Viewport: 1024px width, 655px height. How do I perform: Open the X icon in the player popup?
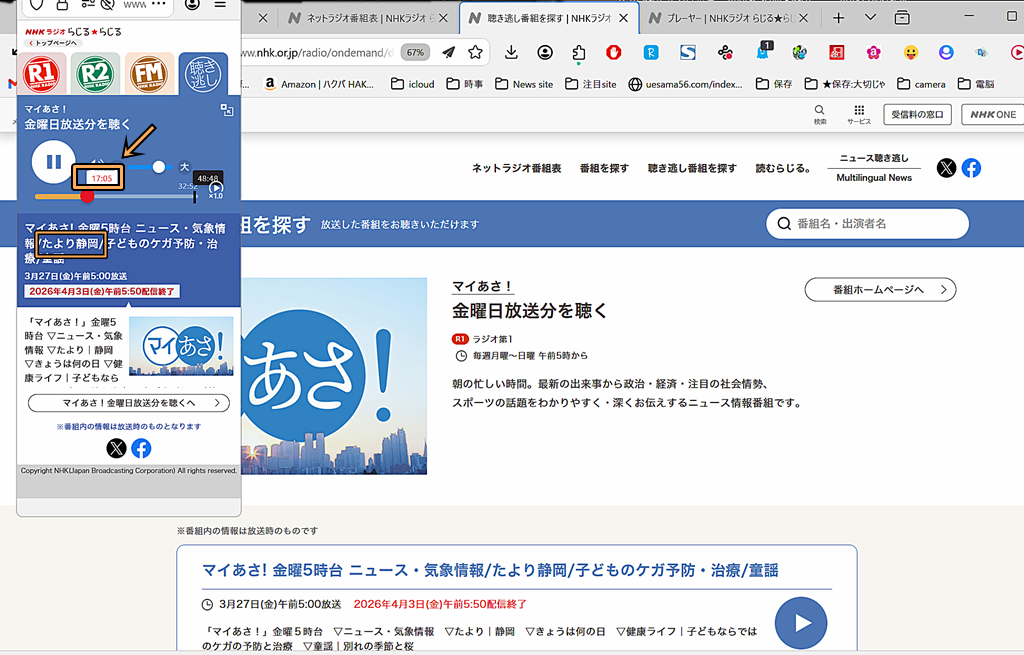pos(117,448)
